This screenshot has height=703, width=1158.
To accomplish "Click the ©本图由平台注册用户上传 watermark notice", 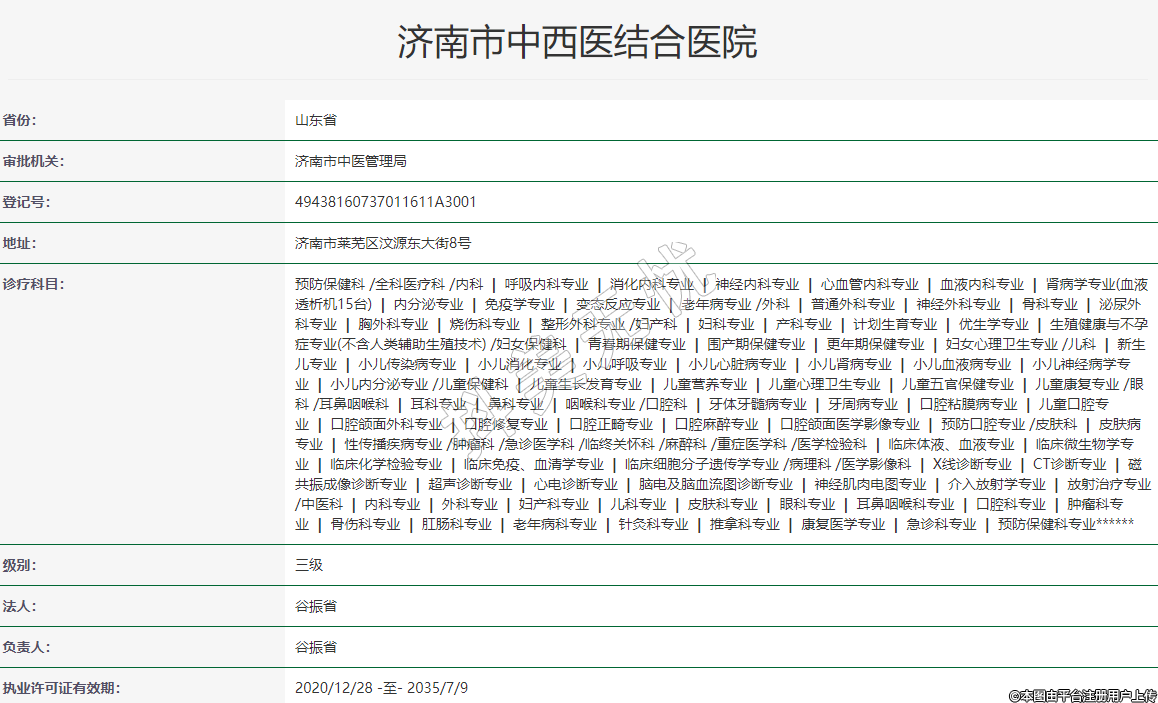I will (1081, 695).
